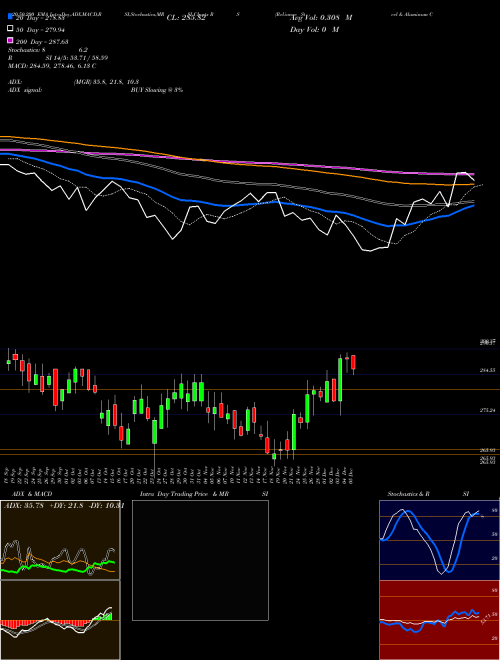Click the CL closing price value
The image size is (500, 660).
(x=186, y=18)
